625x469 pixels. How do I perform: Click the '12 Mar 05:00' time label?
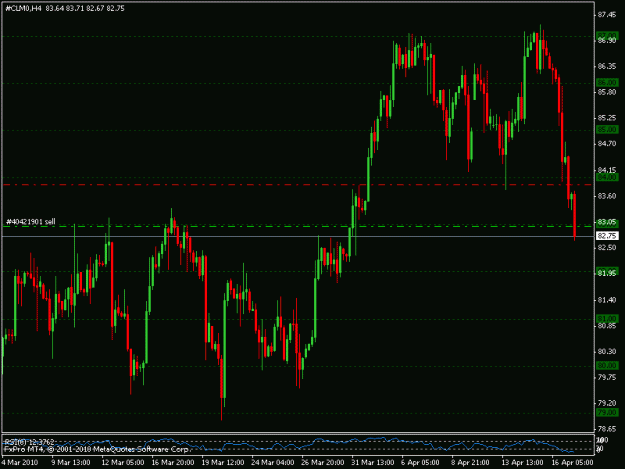click(x=122, y=463)
